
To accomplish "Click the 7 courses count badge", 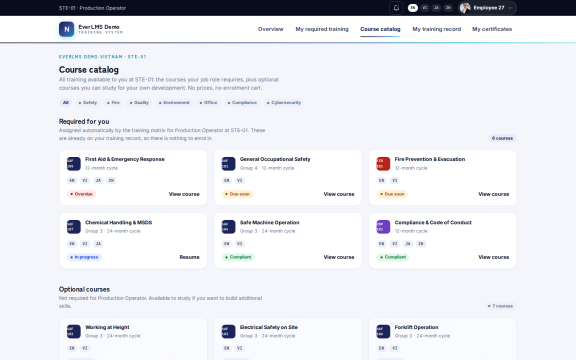I will point(500,306).
